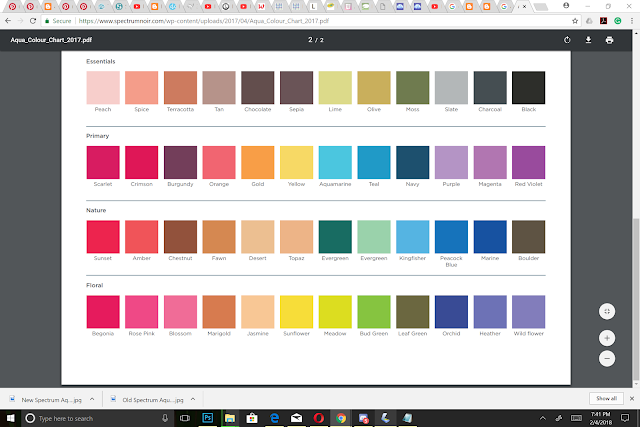Viewport: 640px width, 427px height.
Task: Open the Adobe Acrobat extension
Action: [x=603, y=21]
